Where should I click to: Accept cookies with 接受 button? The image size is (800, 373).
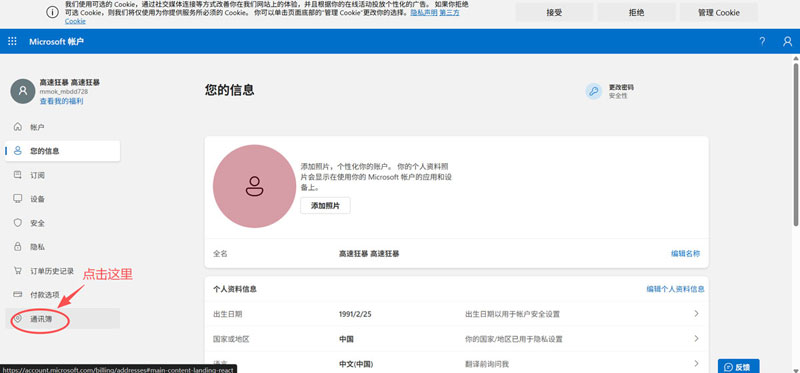554,12
